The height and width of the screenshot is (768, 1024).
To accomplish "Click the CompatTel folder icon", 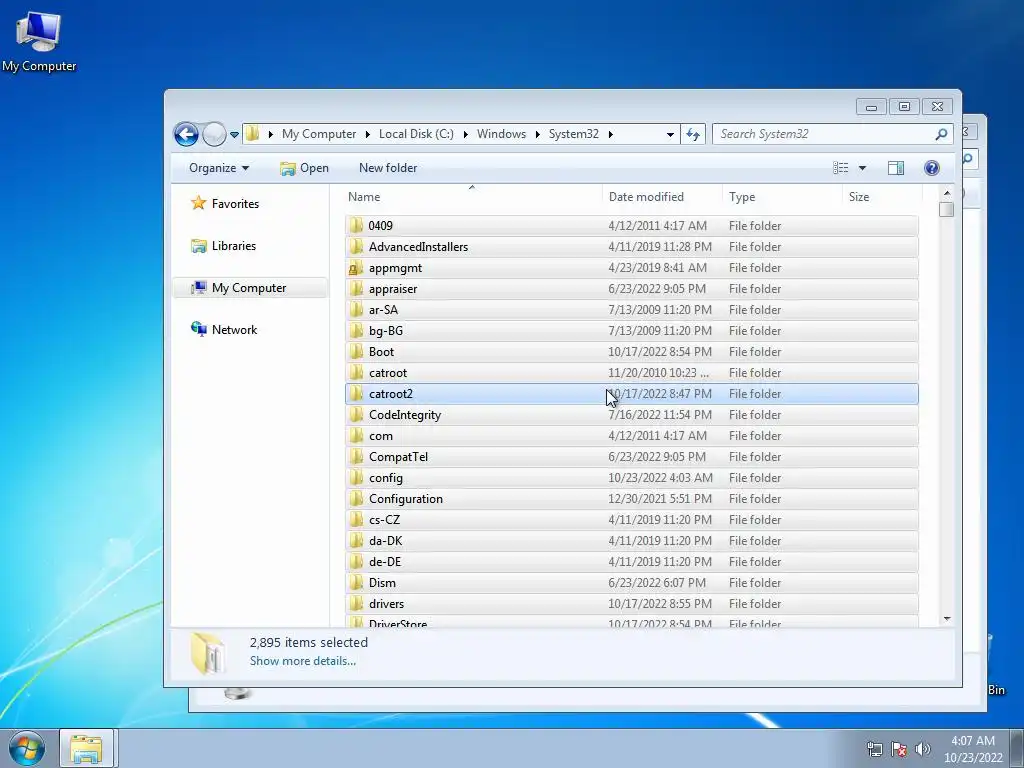I will (x=356, y=456).
